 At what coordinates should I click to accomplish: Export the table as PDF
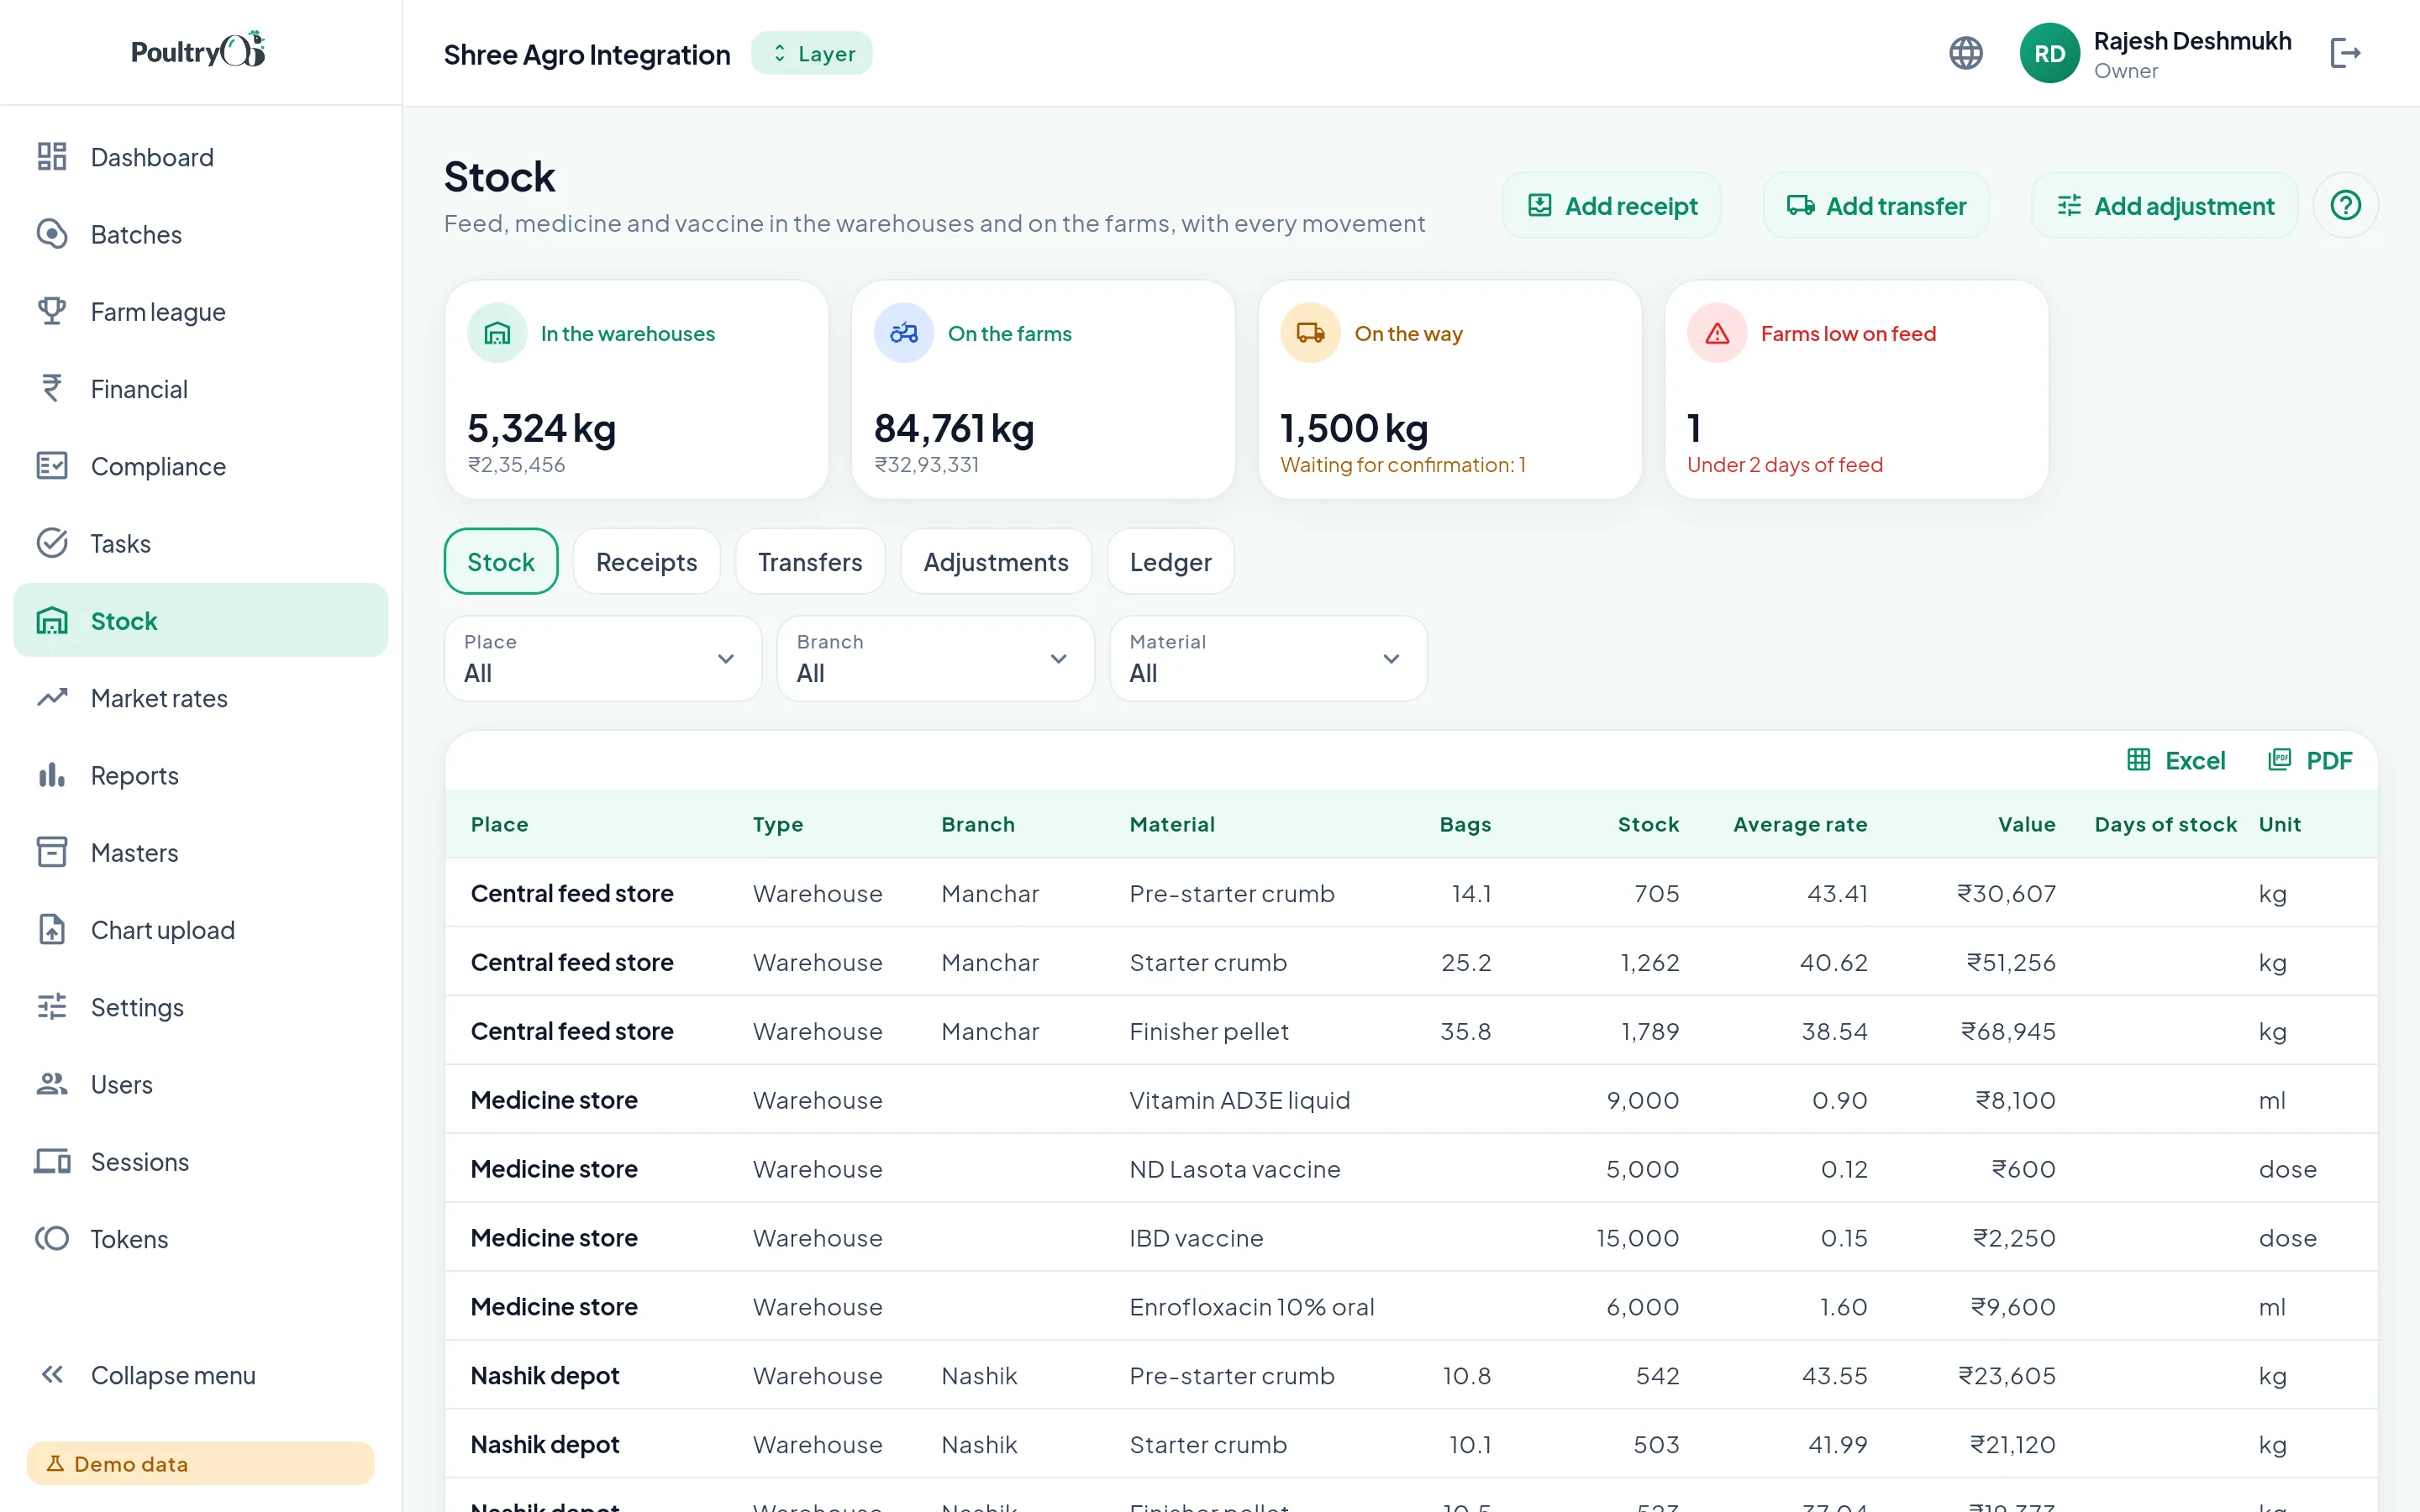coord(2309,760)
